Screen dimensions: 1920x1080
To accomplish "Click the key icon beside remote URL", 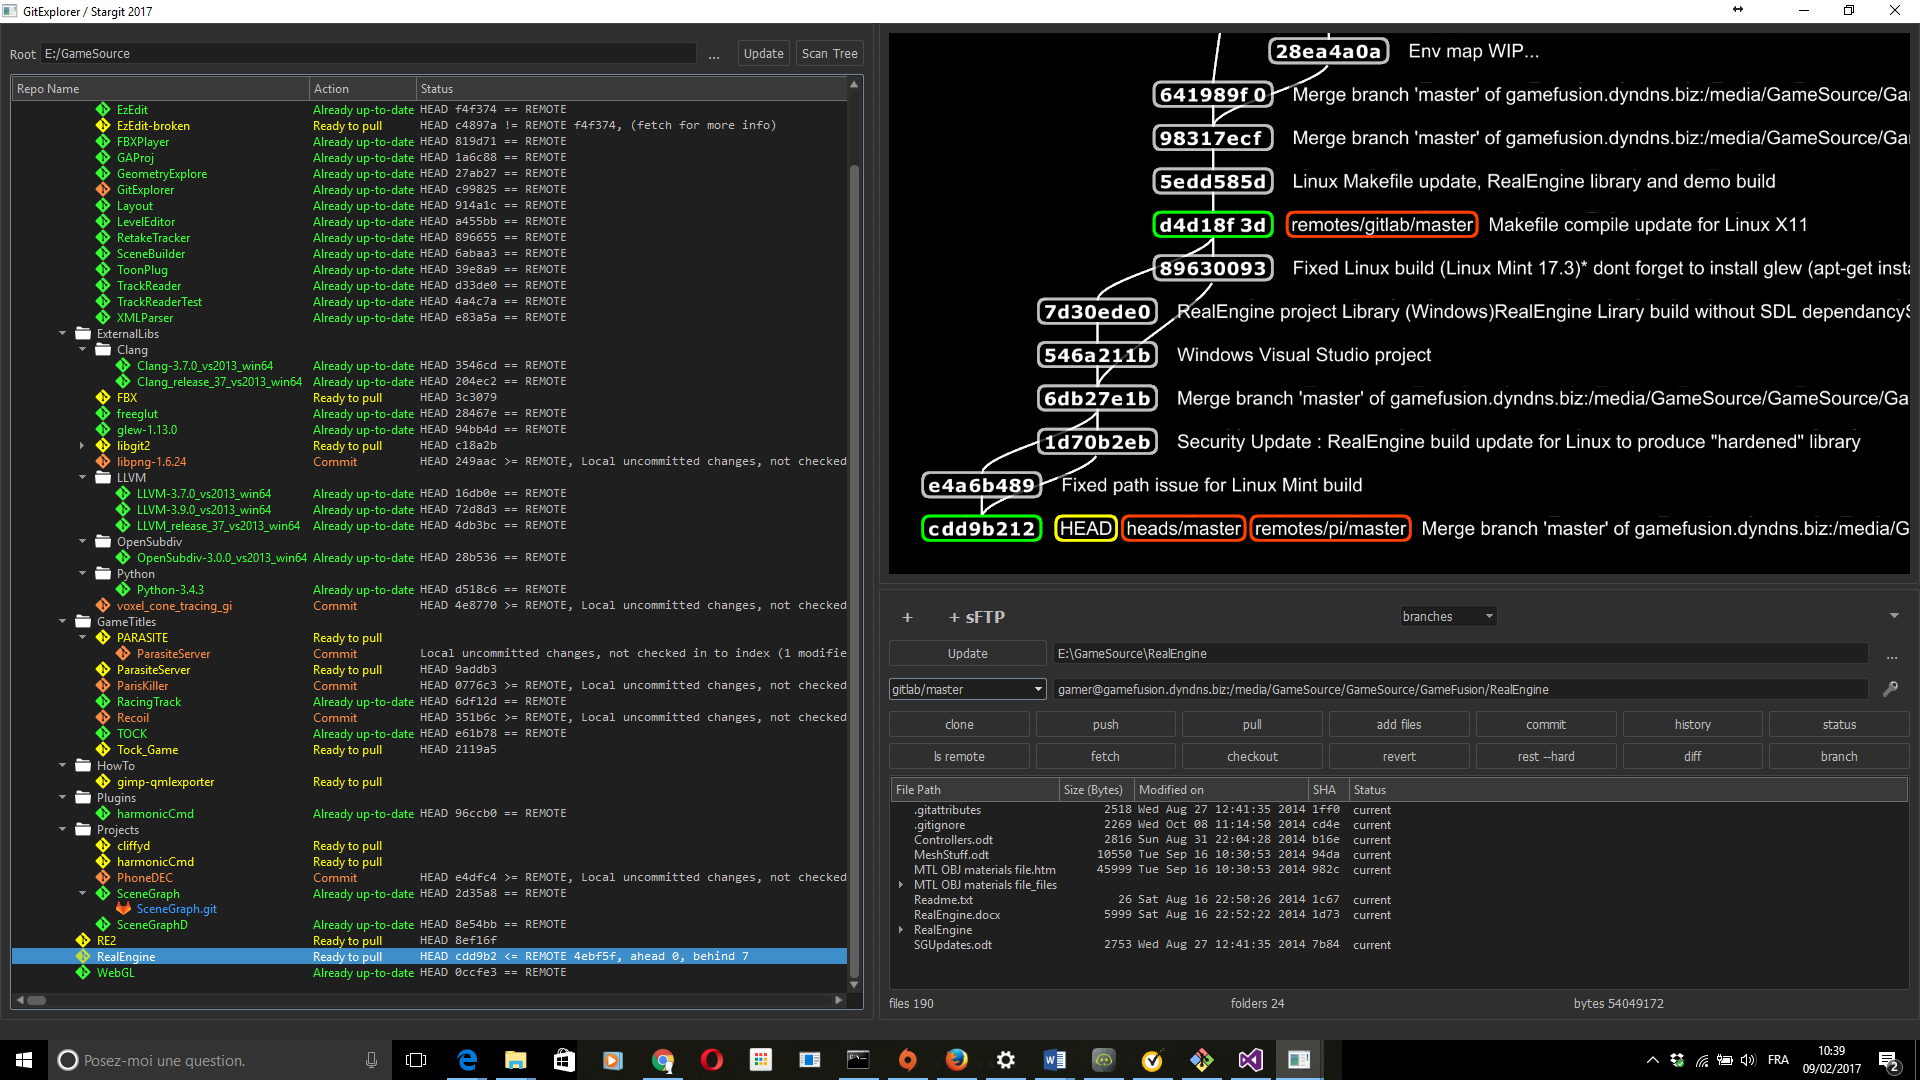I will (x=1890, y=689).
